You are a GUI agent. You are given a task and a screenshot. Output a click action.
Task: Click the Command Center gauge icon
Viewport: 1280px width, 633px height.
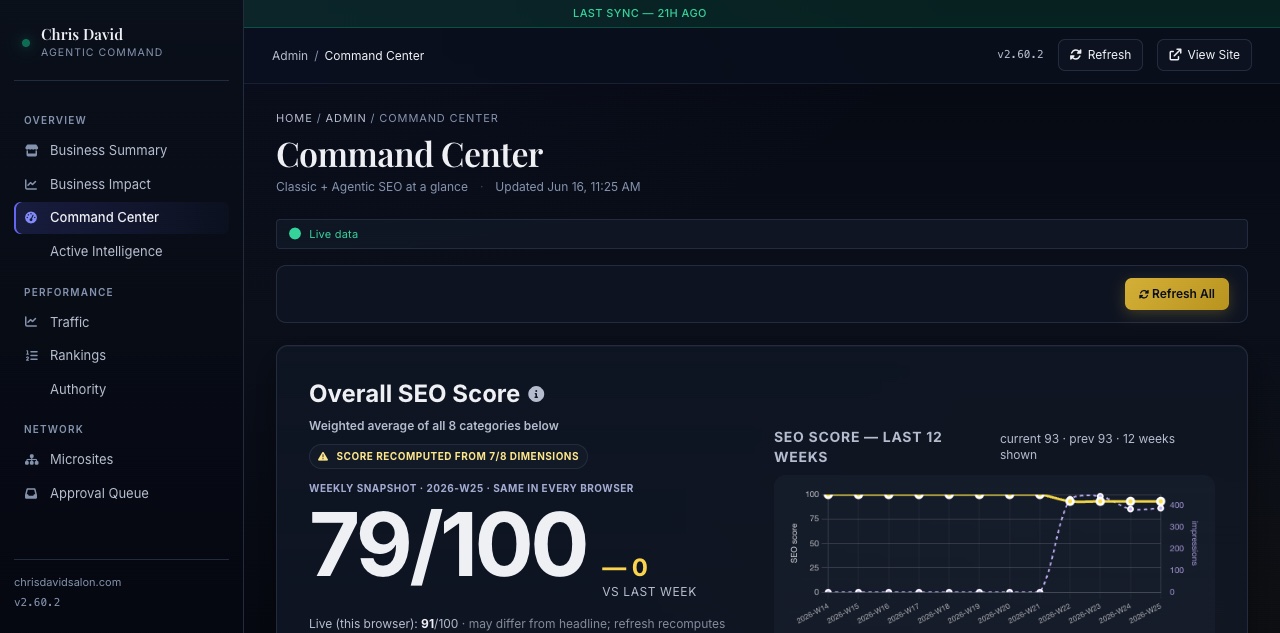(31, 217)
